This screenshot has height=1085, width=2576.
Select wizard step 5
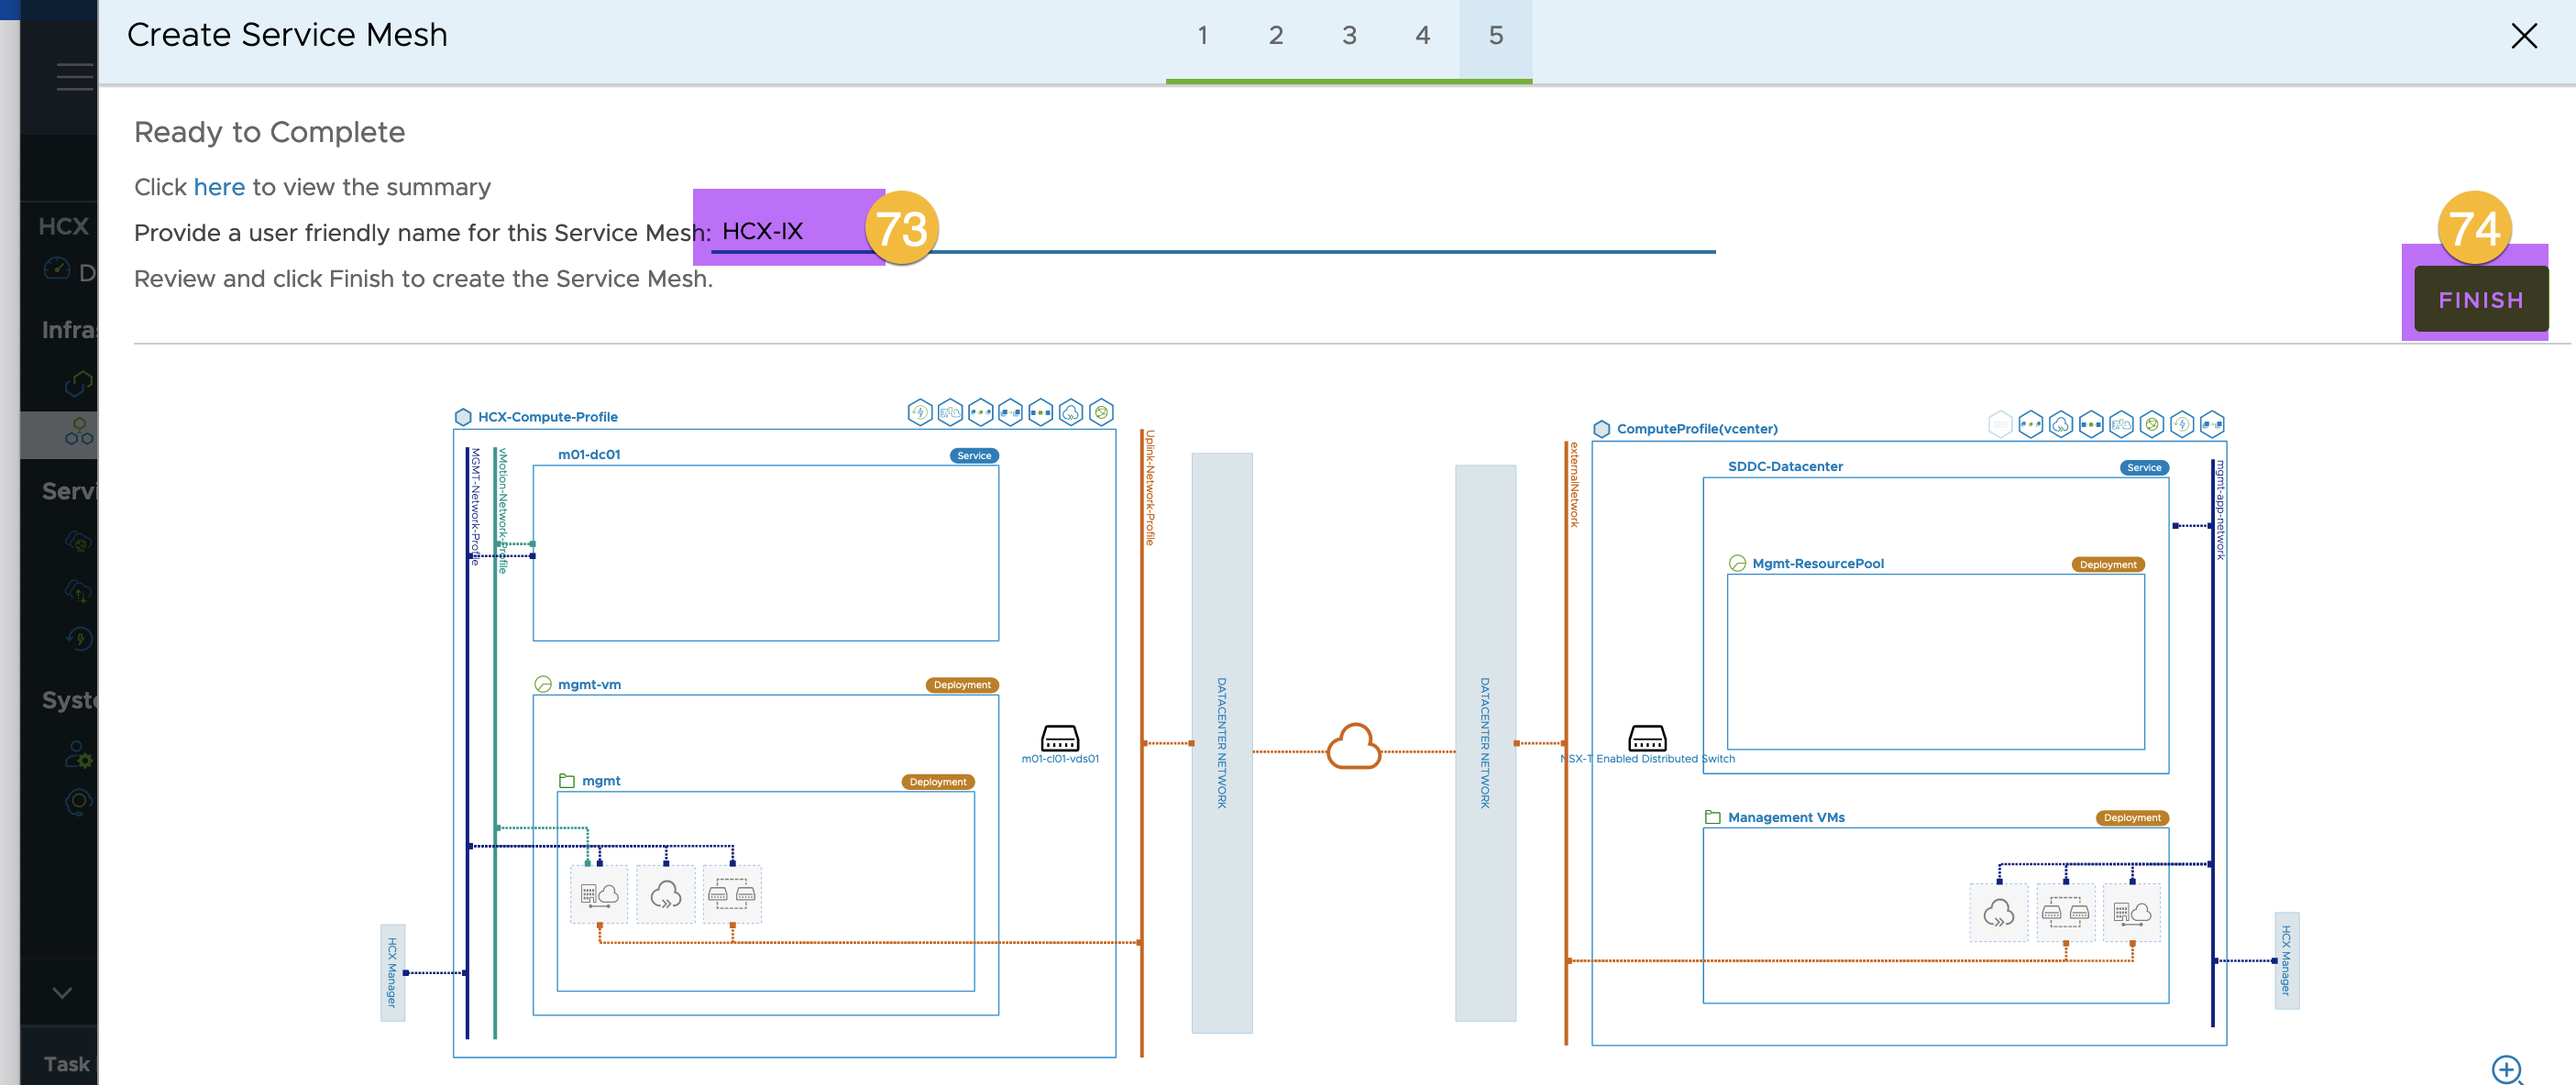(x=1495, y=36)
